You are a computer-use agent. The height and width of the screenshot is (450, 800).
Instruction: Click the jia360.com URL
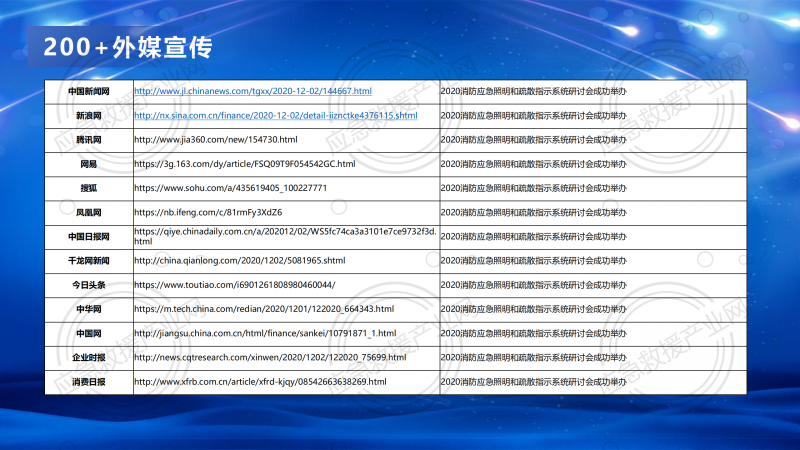click(x=216, y=140)
